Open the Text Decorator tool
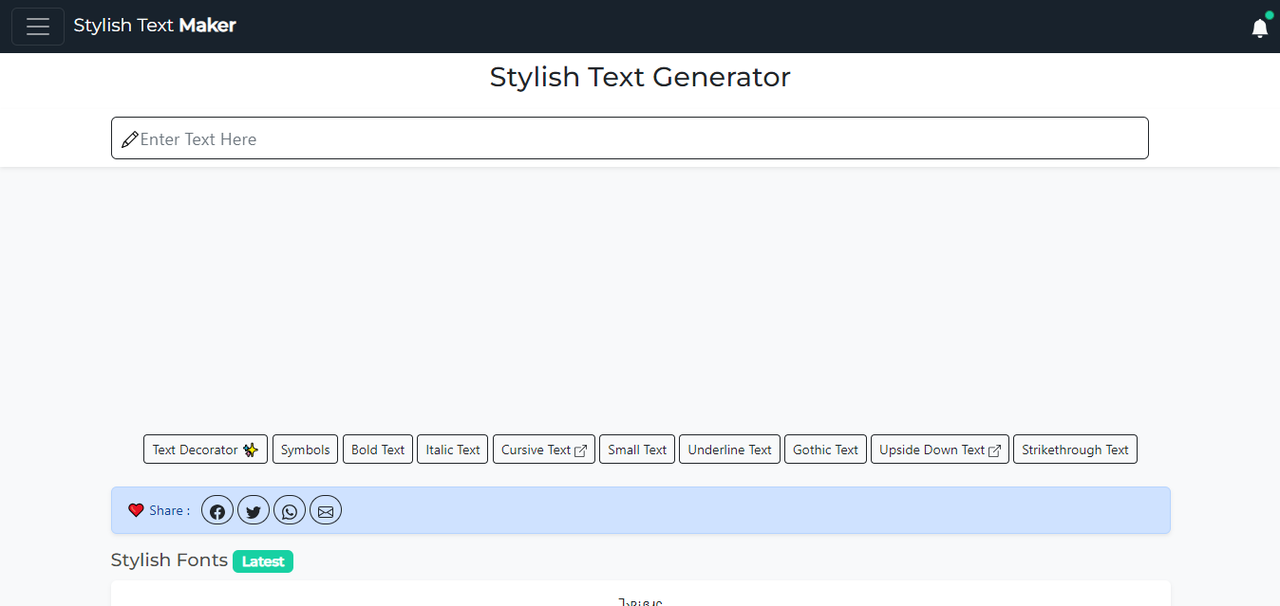 pos(205,449)
